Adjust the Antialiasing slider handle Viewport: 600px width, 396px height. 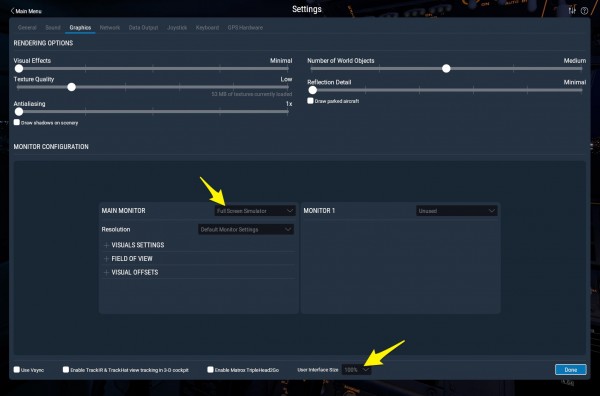(19, 112)
